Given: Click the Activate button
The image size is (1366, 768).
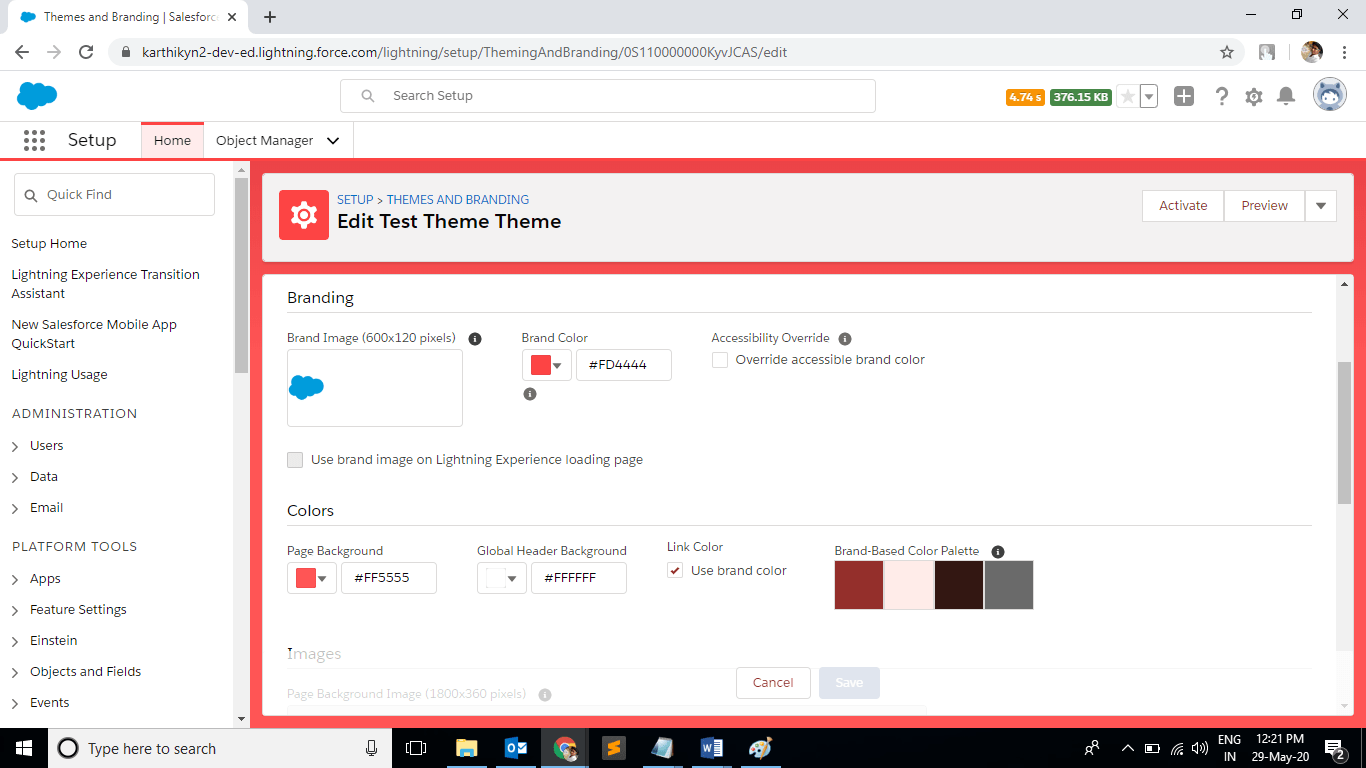Looking at the screenshot, I should (1182, 205).
